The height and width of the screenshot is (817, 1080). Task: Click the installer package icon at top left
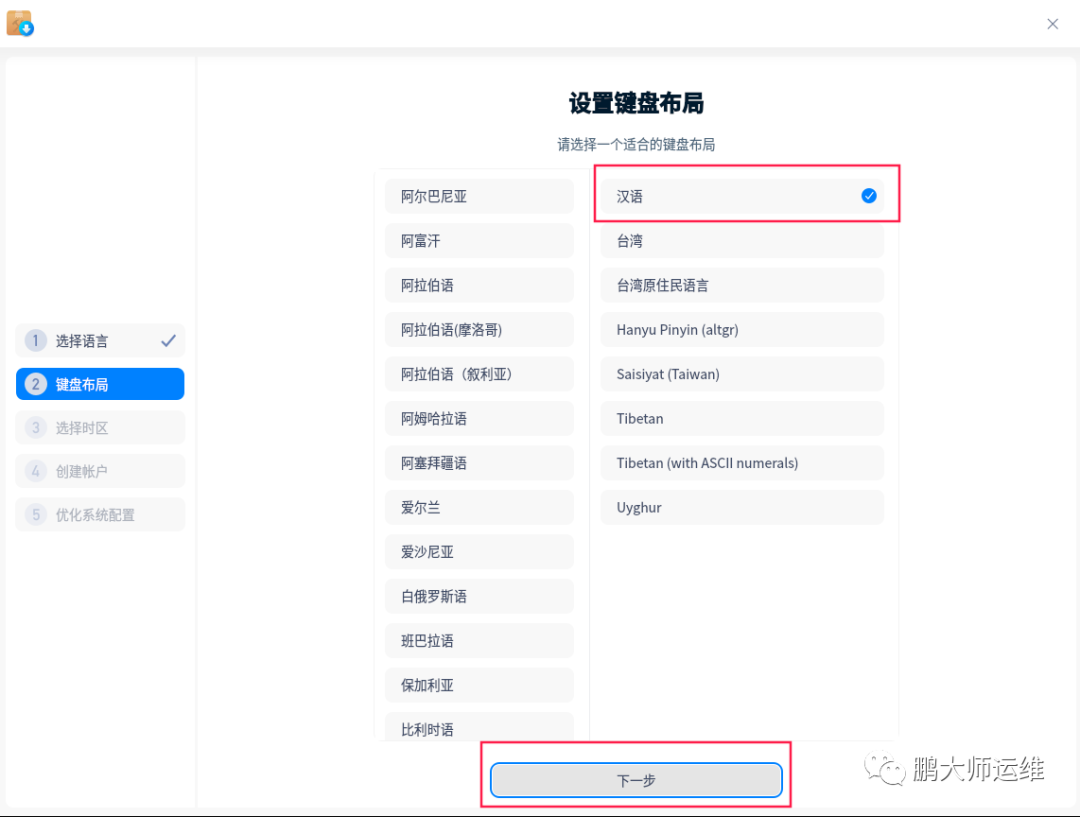(x=19, y=23)
